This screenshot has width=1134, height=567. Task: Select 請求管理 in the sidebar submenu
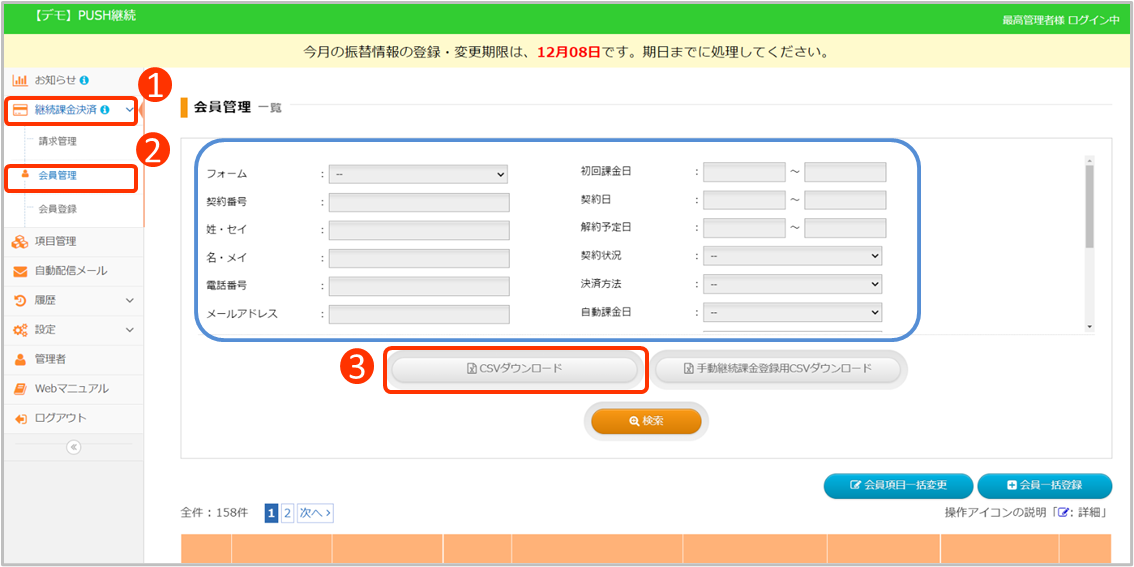click(57, 142)
